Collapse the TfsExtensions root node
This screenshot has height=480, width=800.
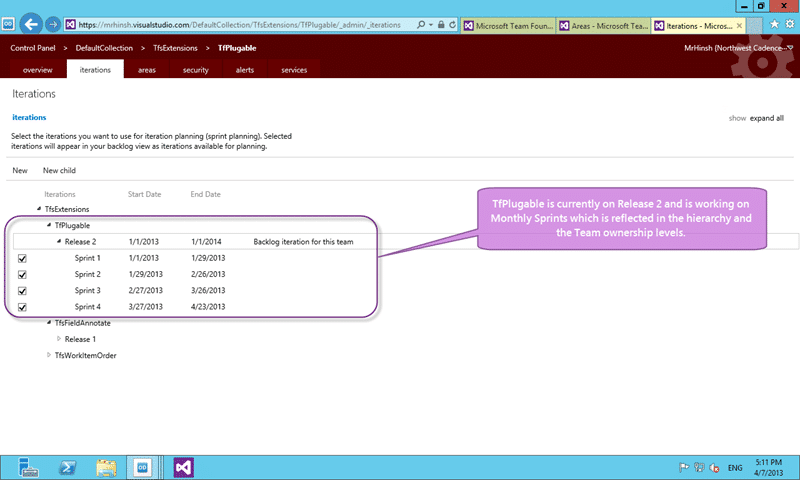pos(39,209)
